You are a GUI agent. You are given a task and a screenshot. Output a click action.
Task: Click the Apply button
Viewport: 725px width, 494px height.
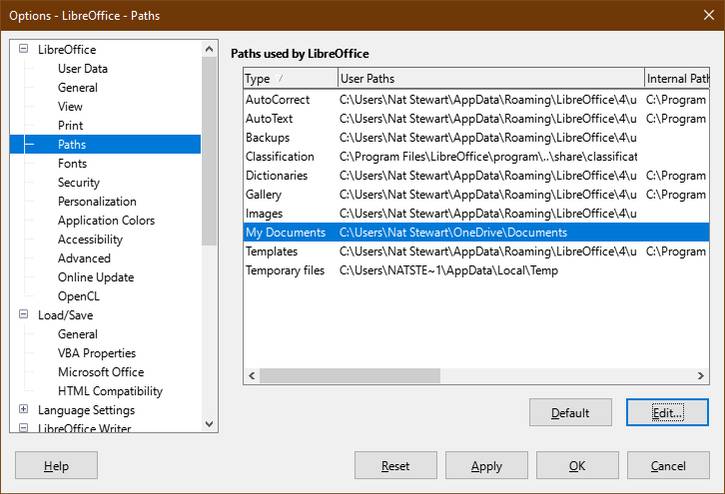(x=486, y=465)
